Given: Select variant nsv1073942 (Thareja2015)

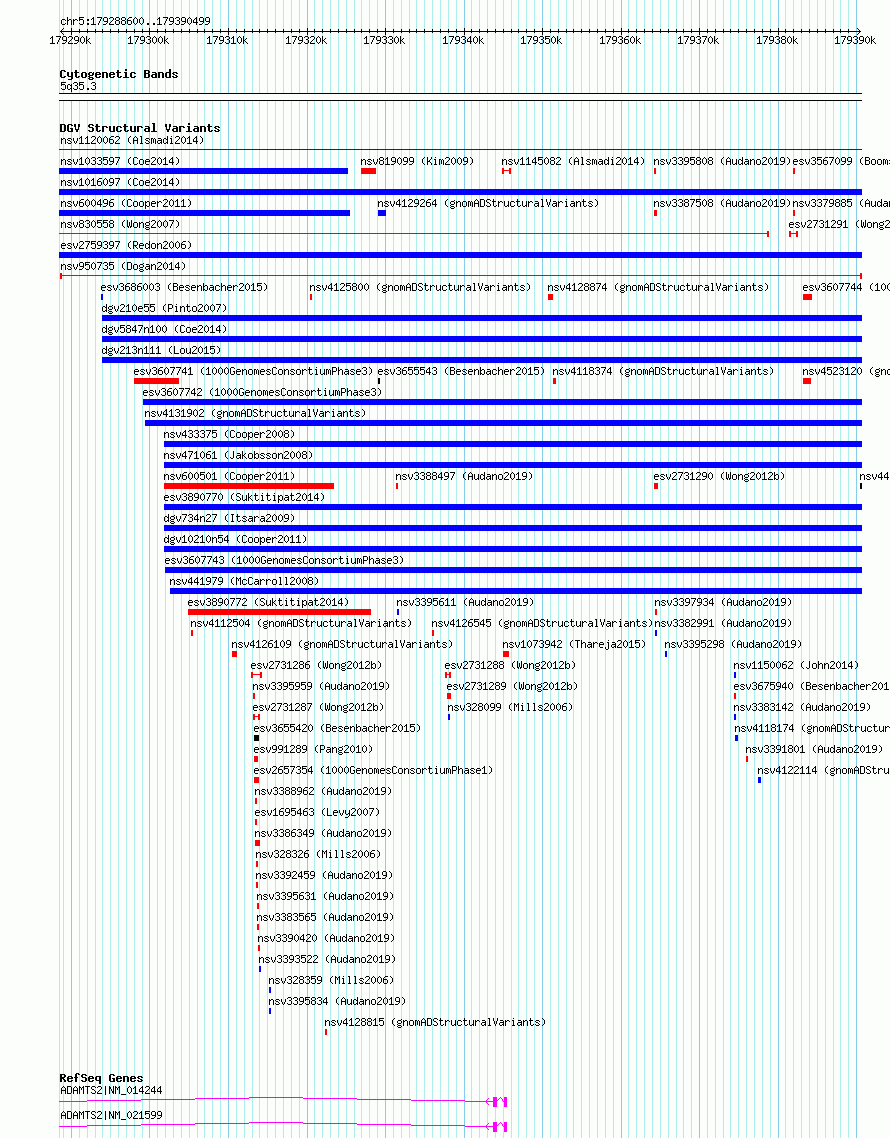Looking at the screenshot, I should [573, 645].
